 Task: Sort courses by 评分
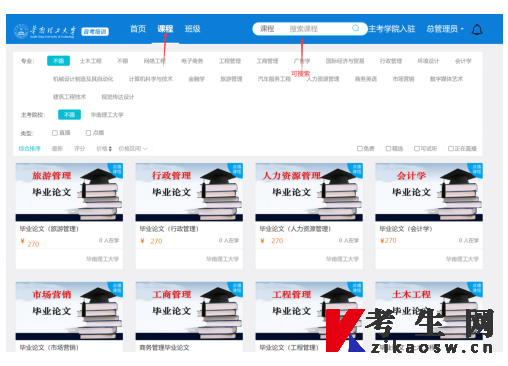(x=79, y=149)
